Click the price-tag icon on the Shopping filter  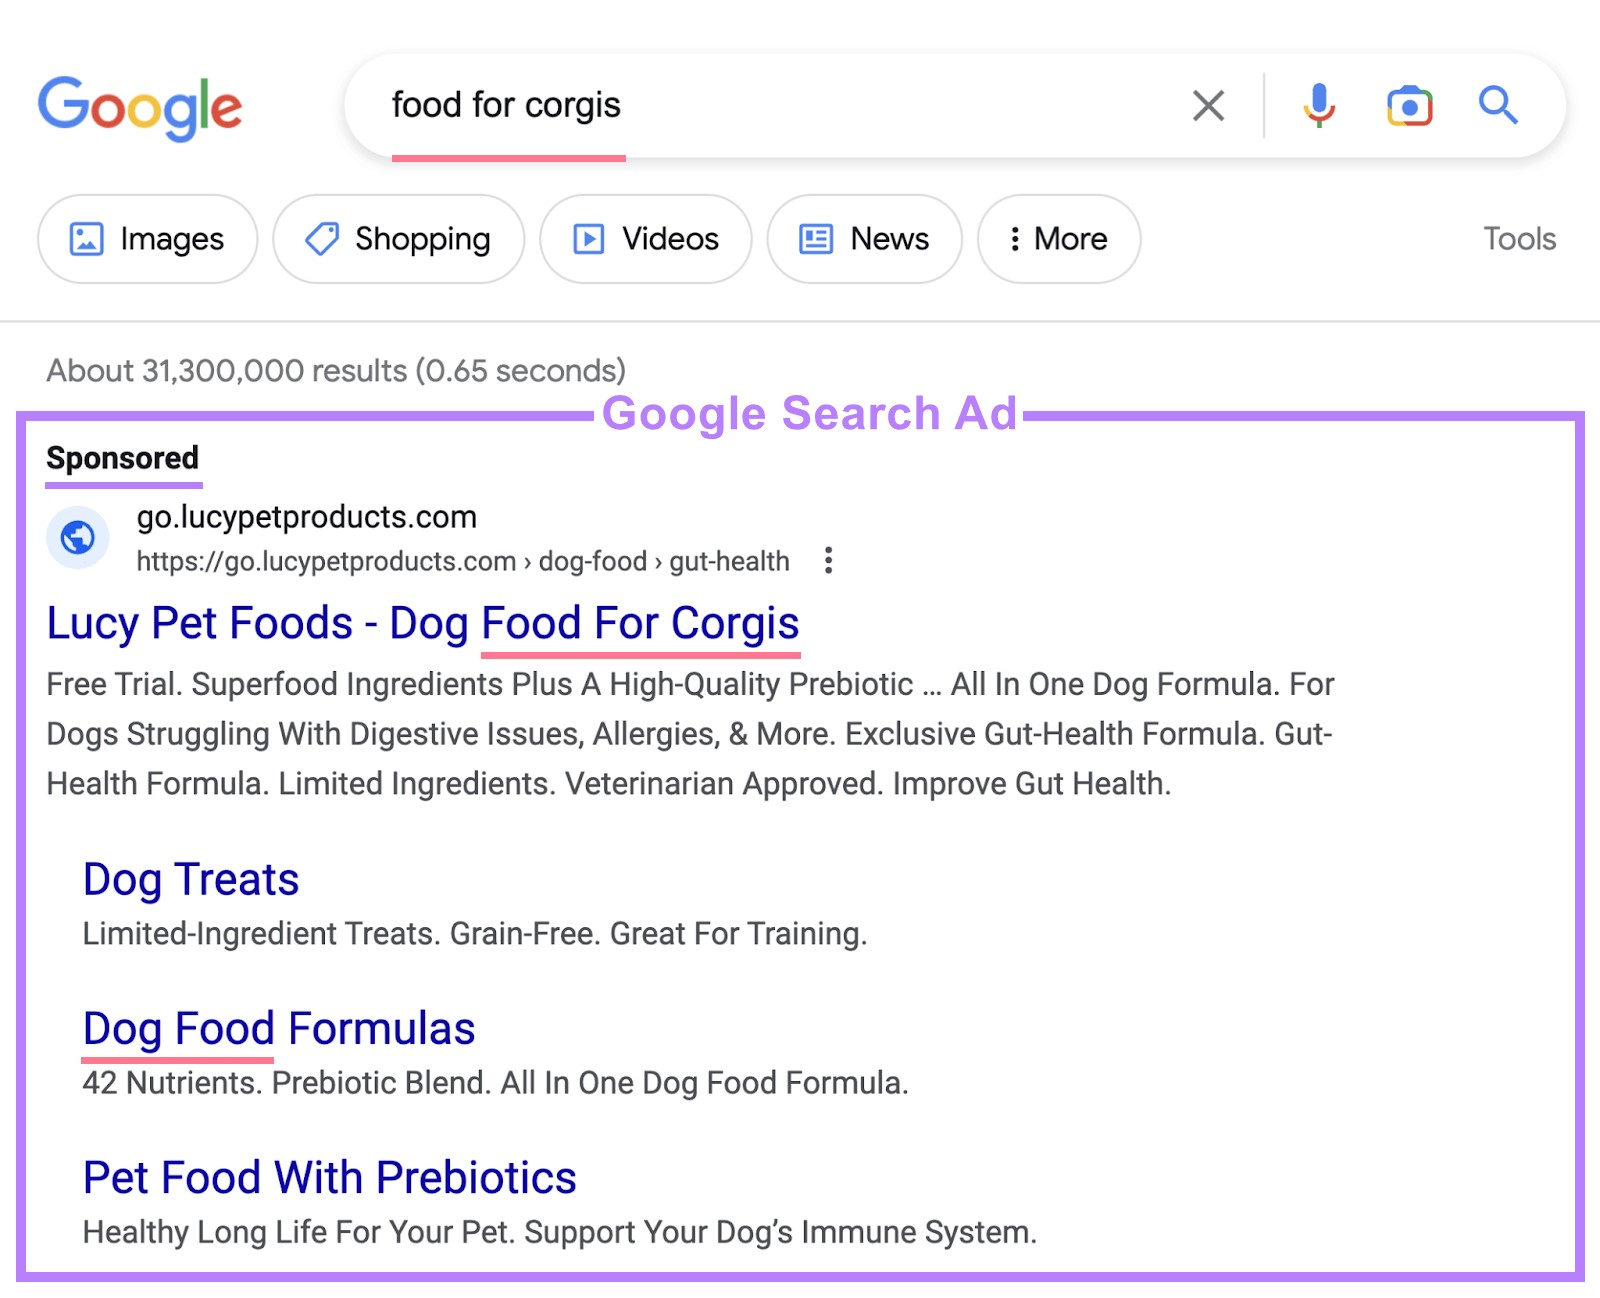(320, 239)
